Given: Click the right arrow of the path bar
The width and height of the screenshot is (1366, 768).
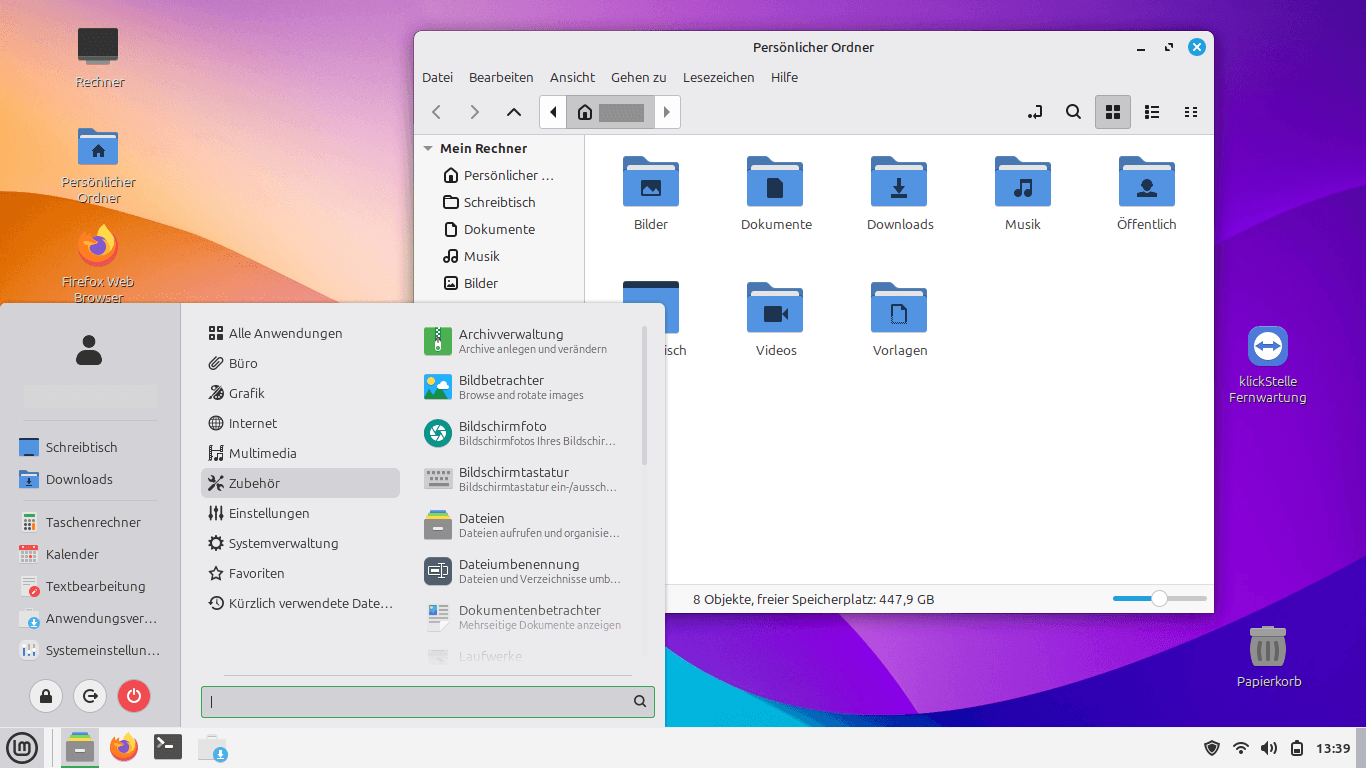Looking at the screenshot, I should [667, 112].
